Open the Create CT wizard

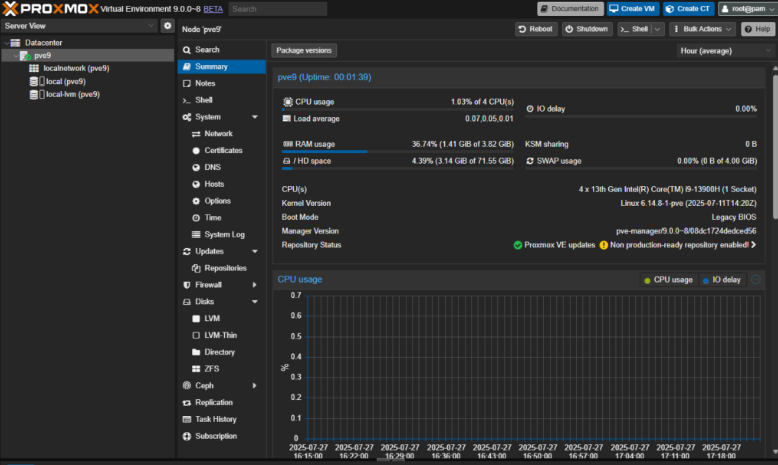pyautogui.click(x=688, y=9)
